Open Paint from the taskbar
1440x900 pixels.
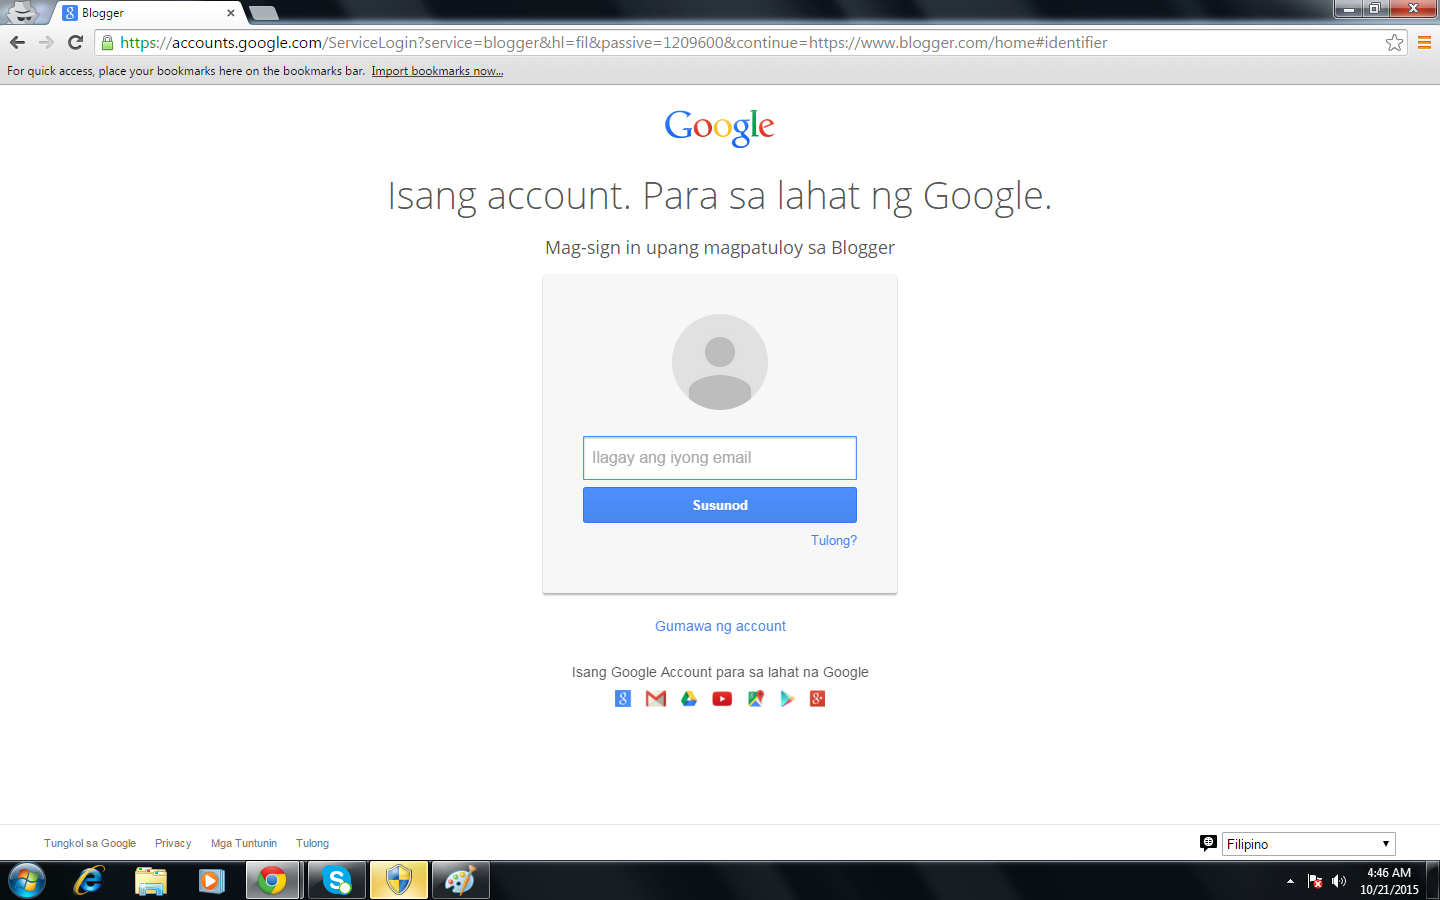click(x=460, y=881)
